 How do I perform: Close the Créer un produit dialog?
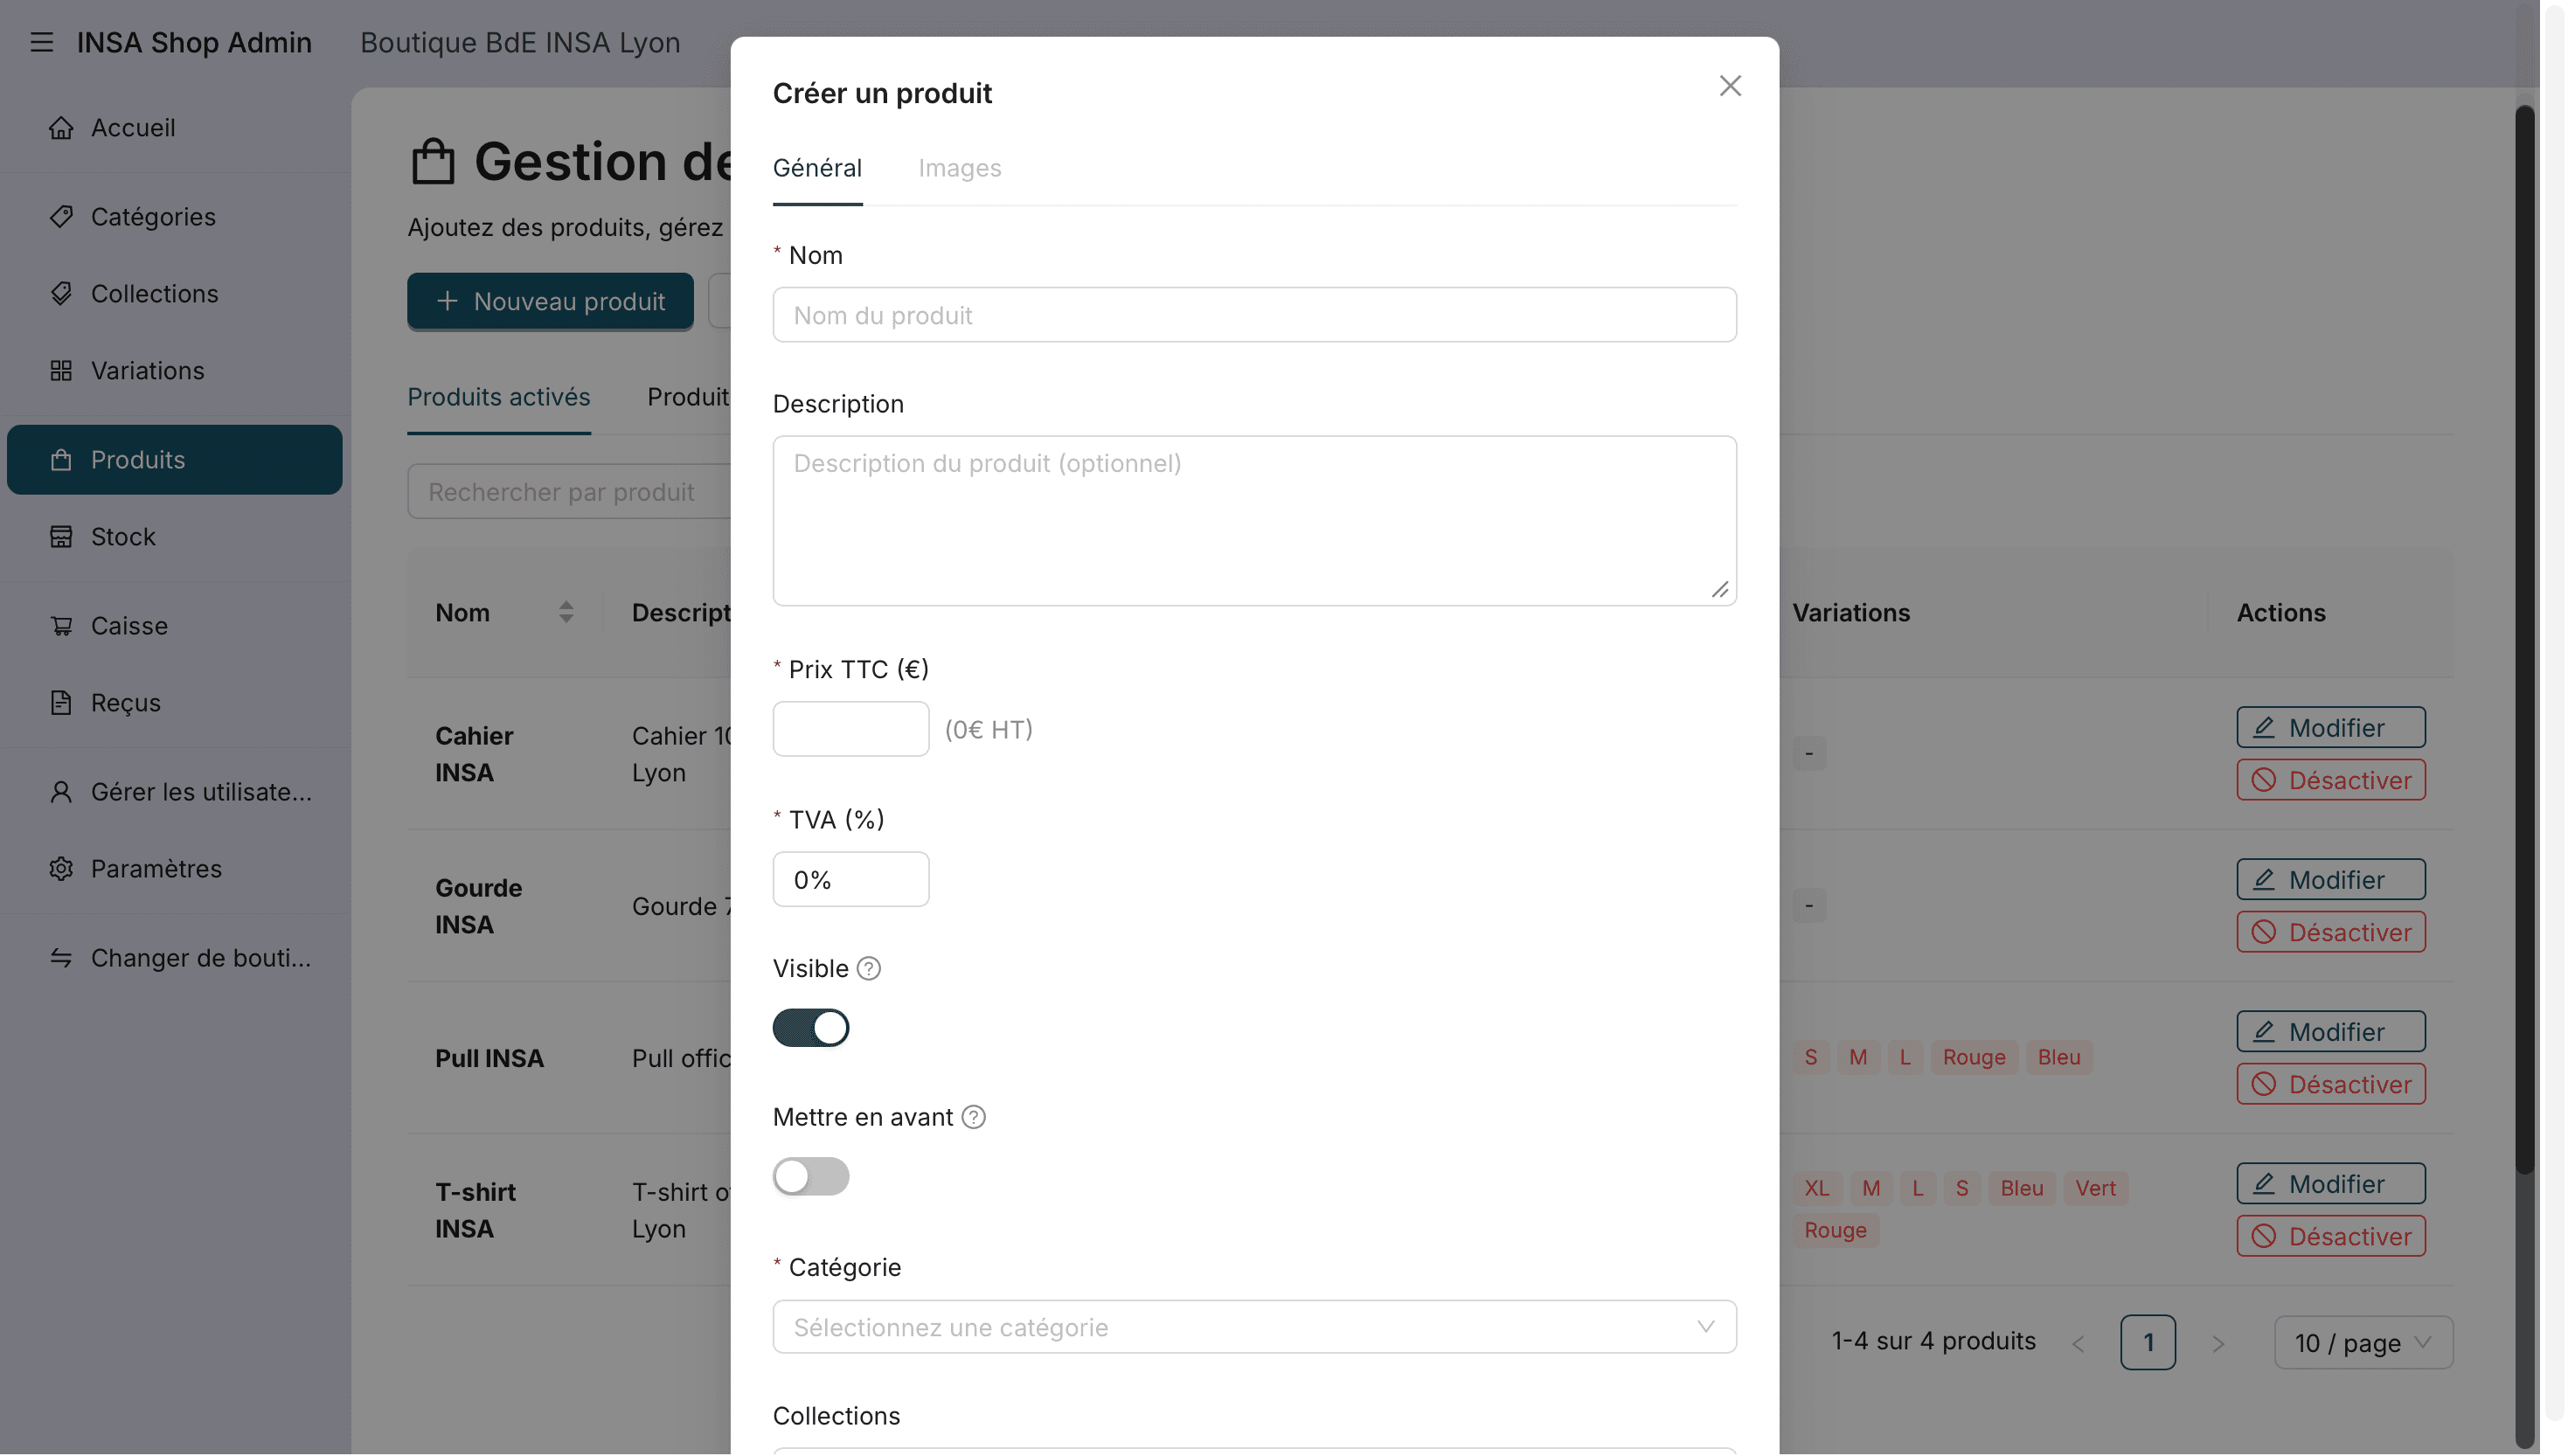(1731, 86)
